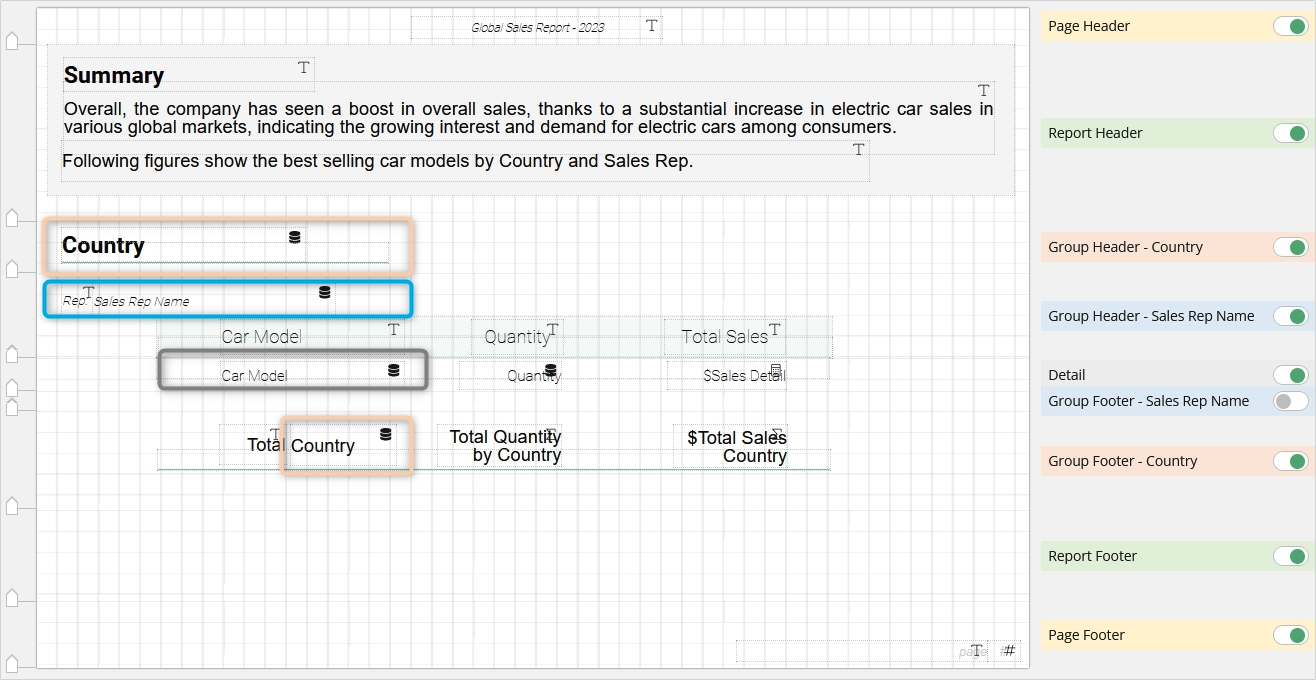Select the Page Header section label
The height and width of the screenshot is (680, 1316).
[1089, 26]
